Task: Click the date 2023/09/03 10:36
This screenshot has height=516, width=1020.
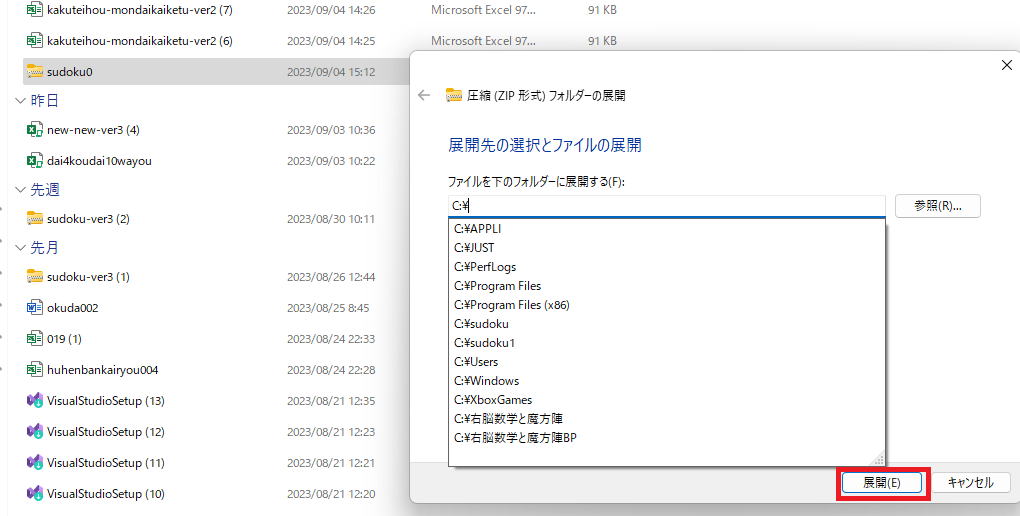Action: [331, 129]
